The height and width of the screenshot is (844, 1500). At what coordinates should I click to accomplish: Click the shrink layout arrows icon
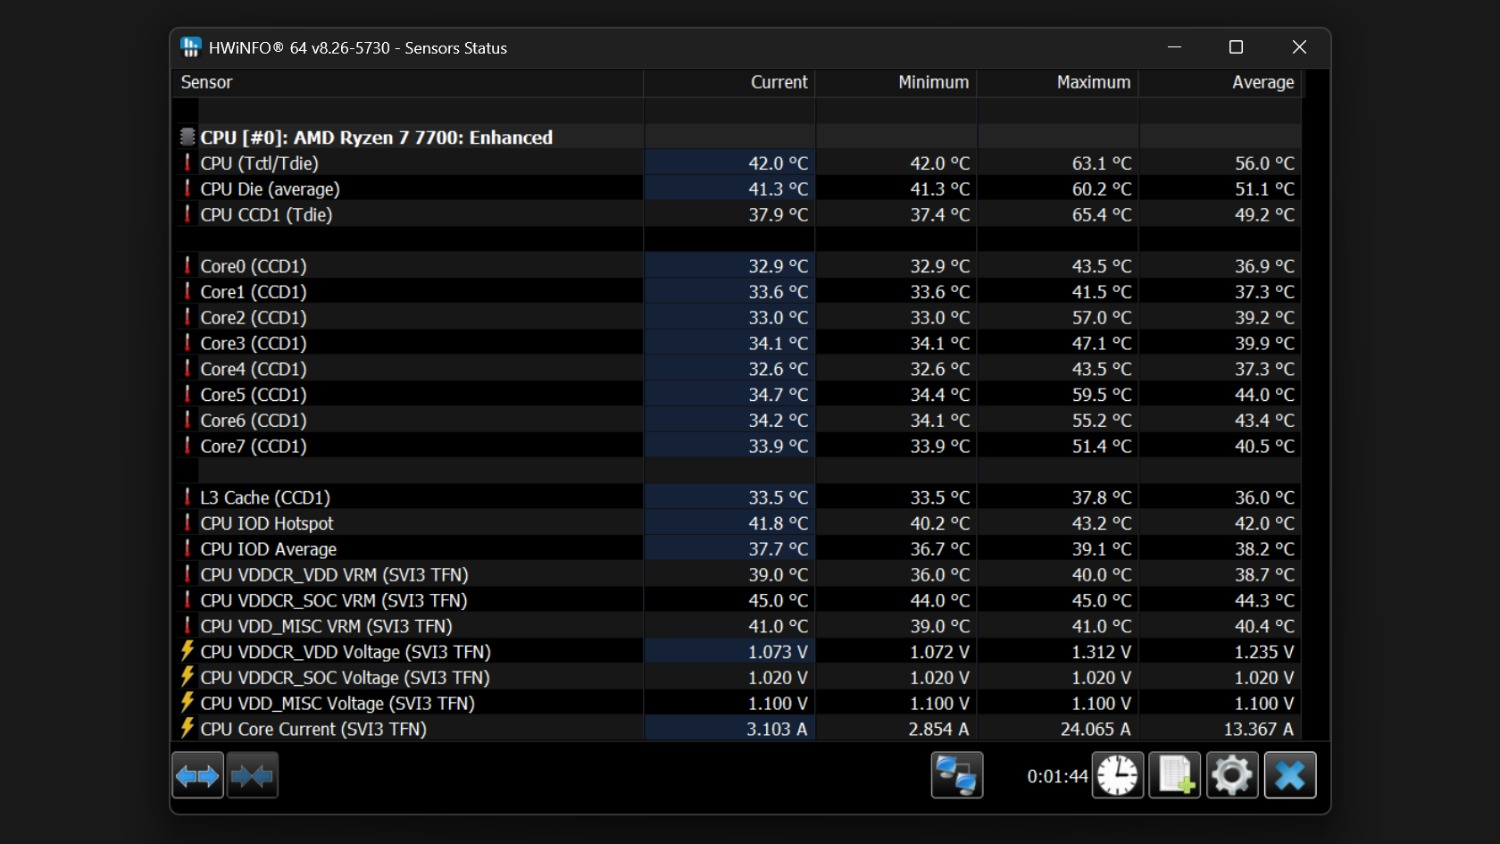(x=252, y=776)
